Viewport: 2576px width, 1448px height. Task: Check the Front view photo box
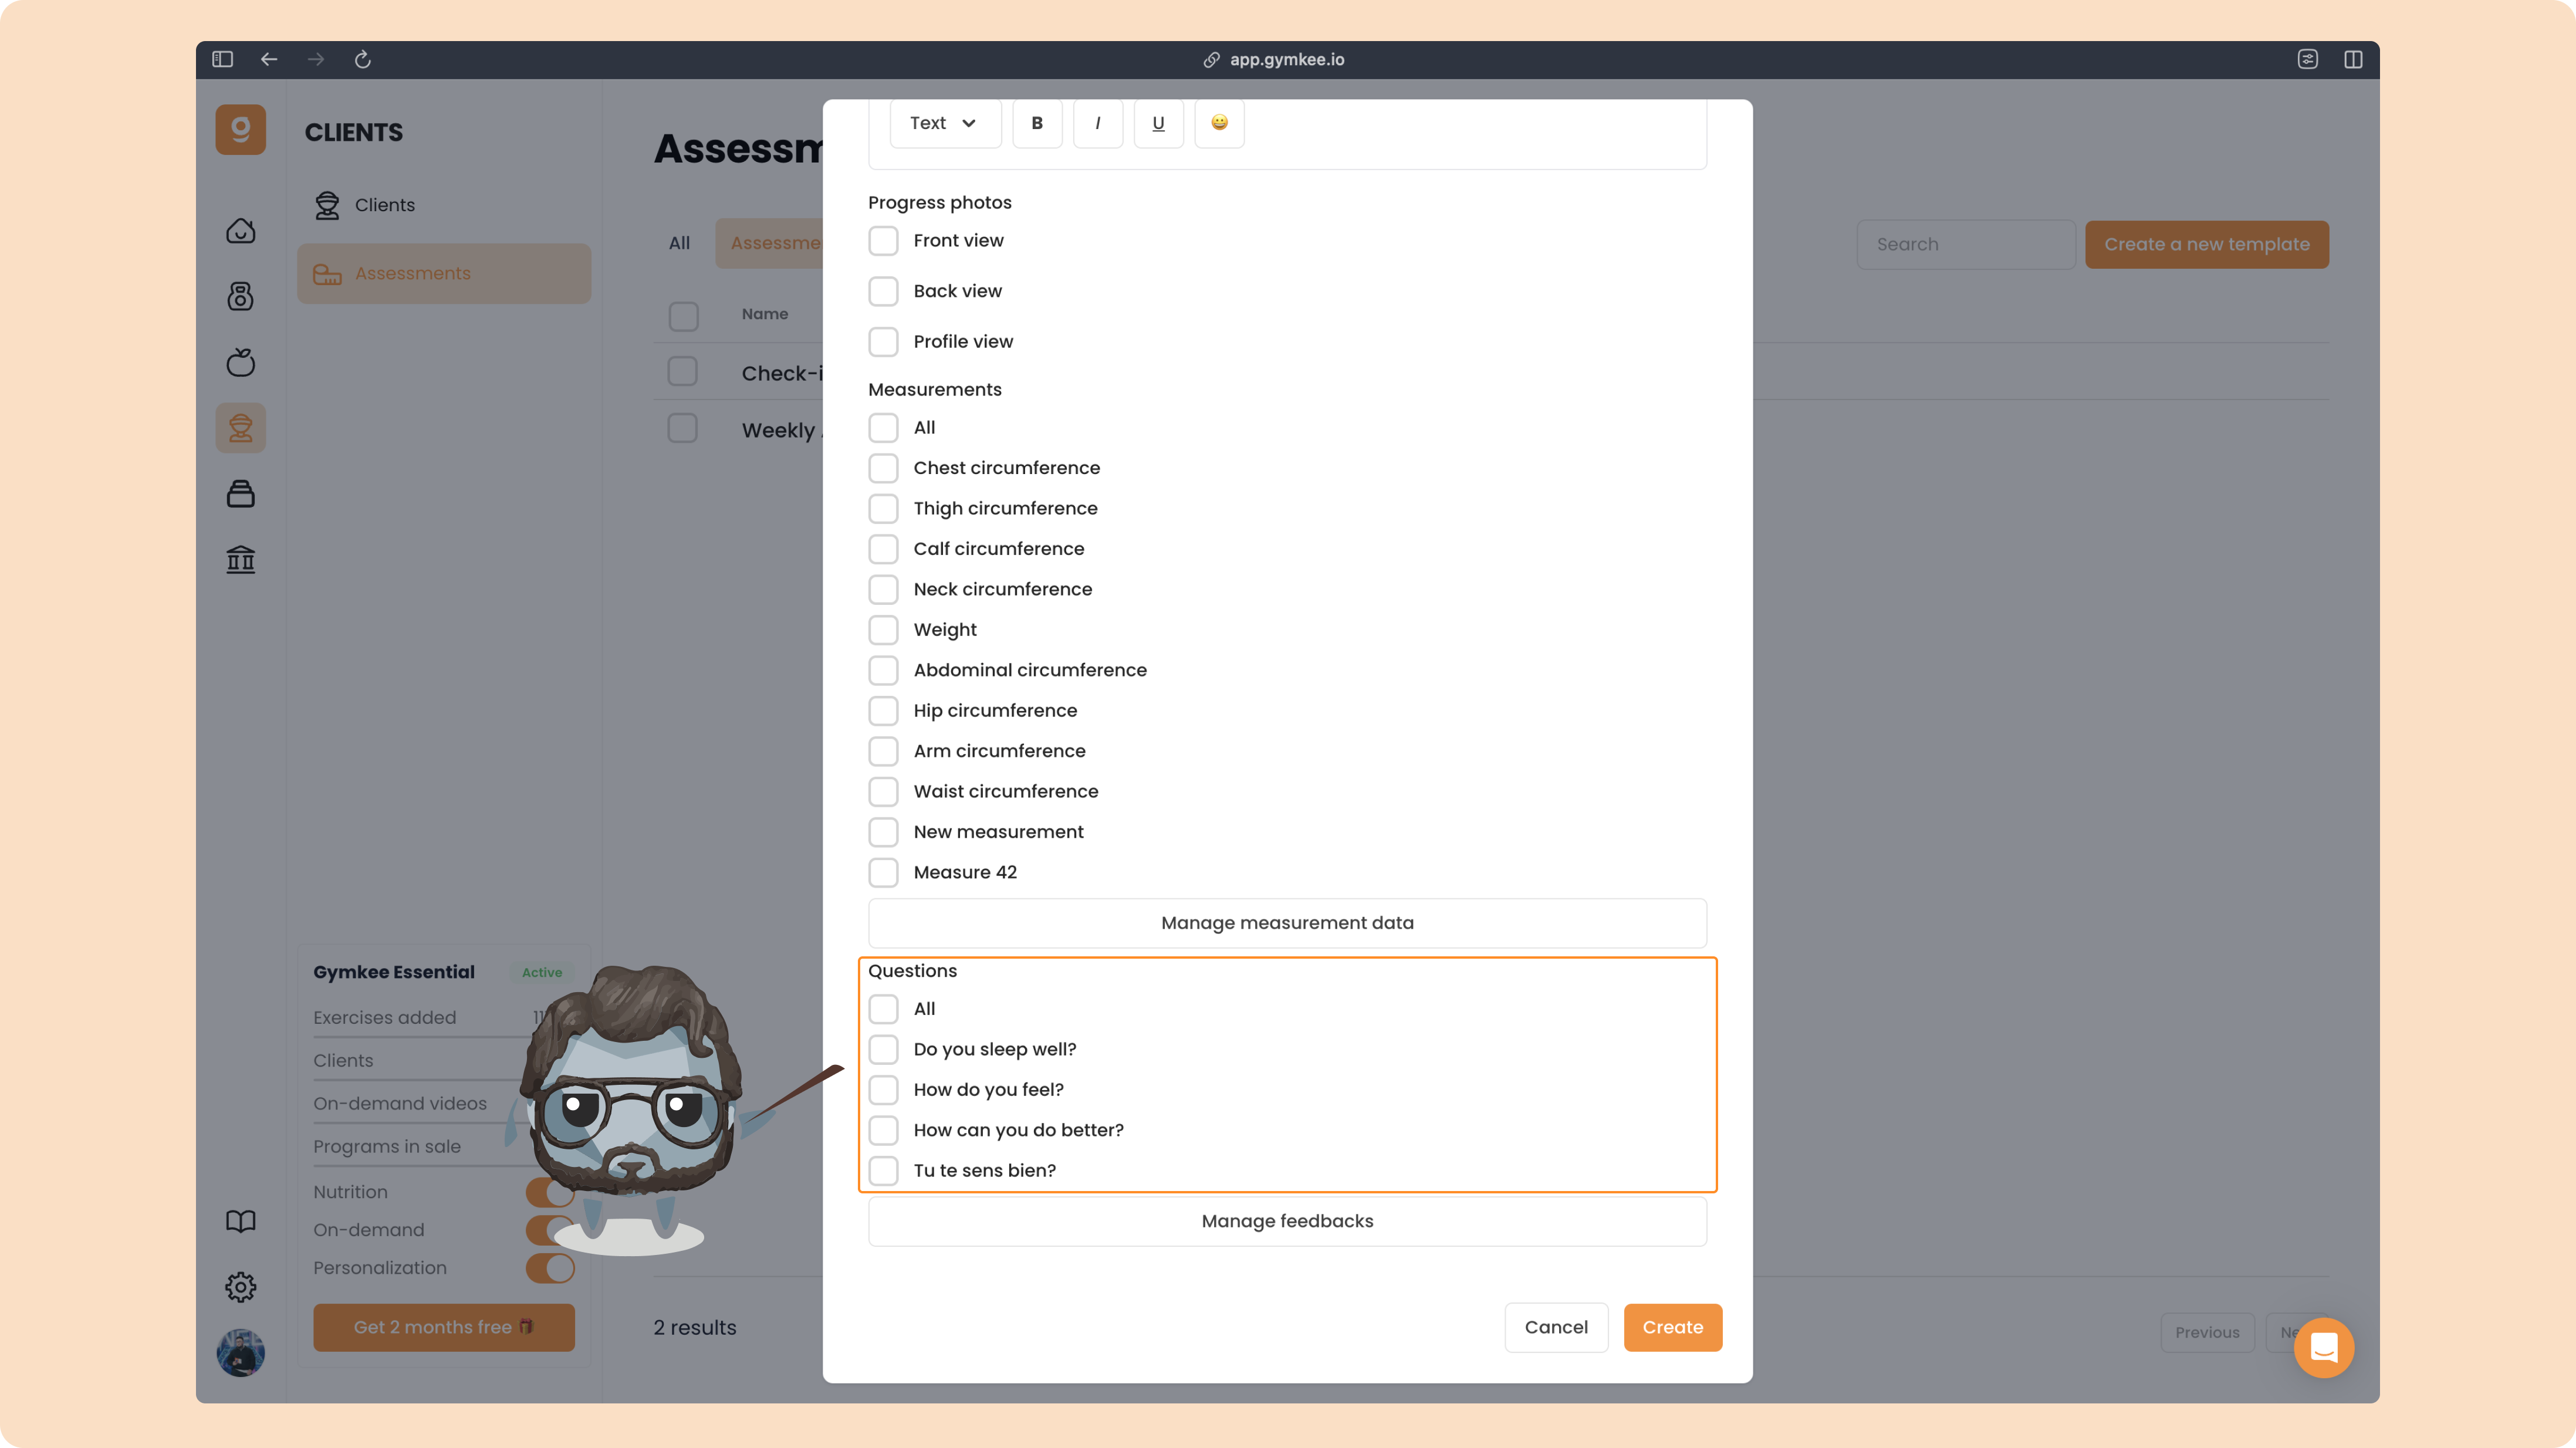click(x=883, y=240)
